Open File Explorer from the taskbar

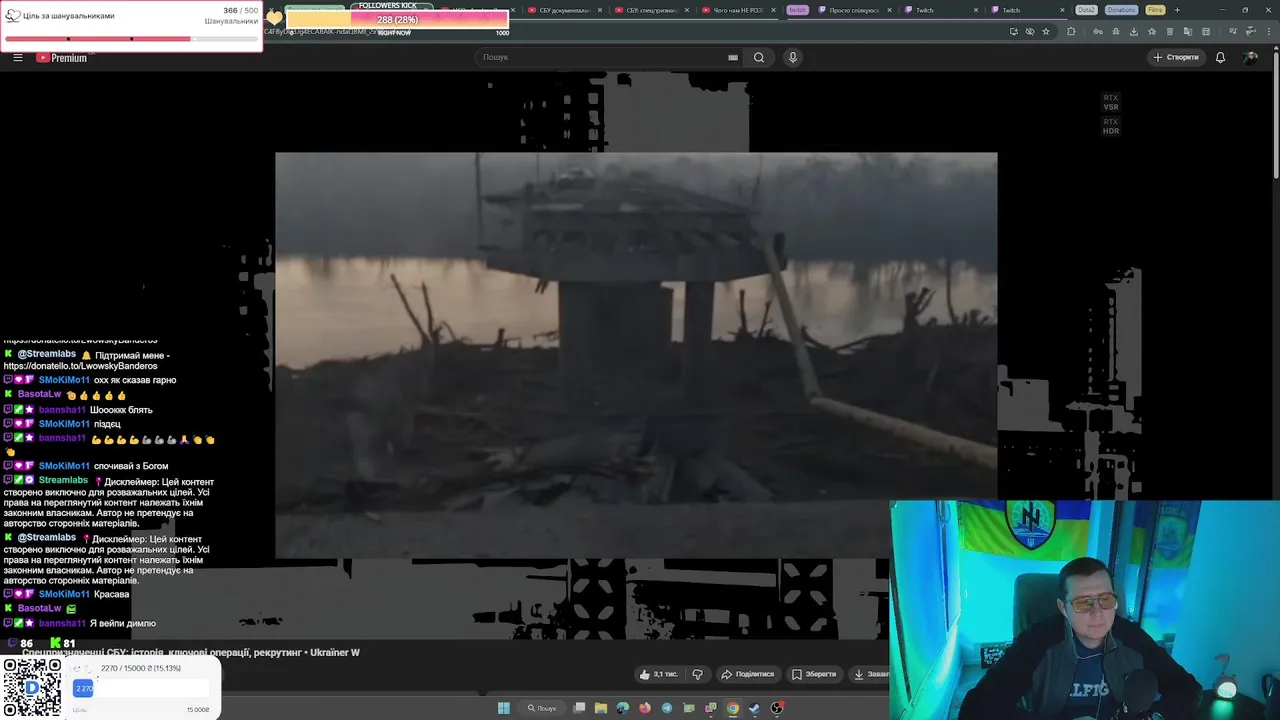601,708
